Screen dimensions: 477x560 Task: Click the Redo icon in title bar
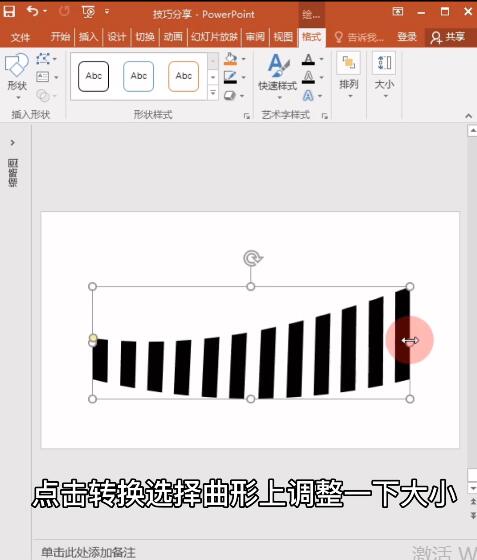(64, 12)
